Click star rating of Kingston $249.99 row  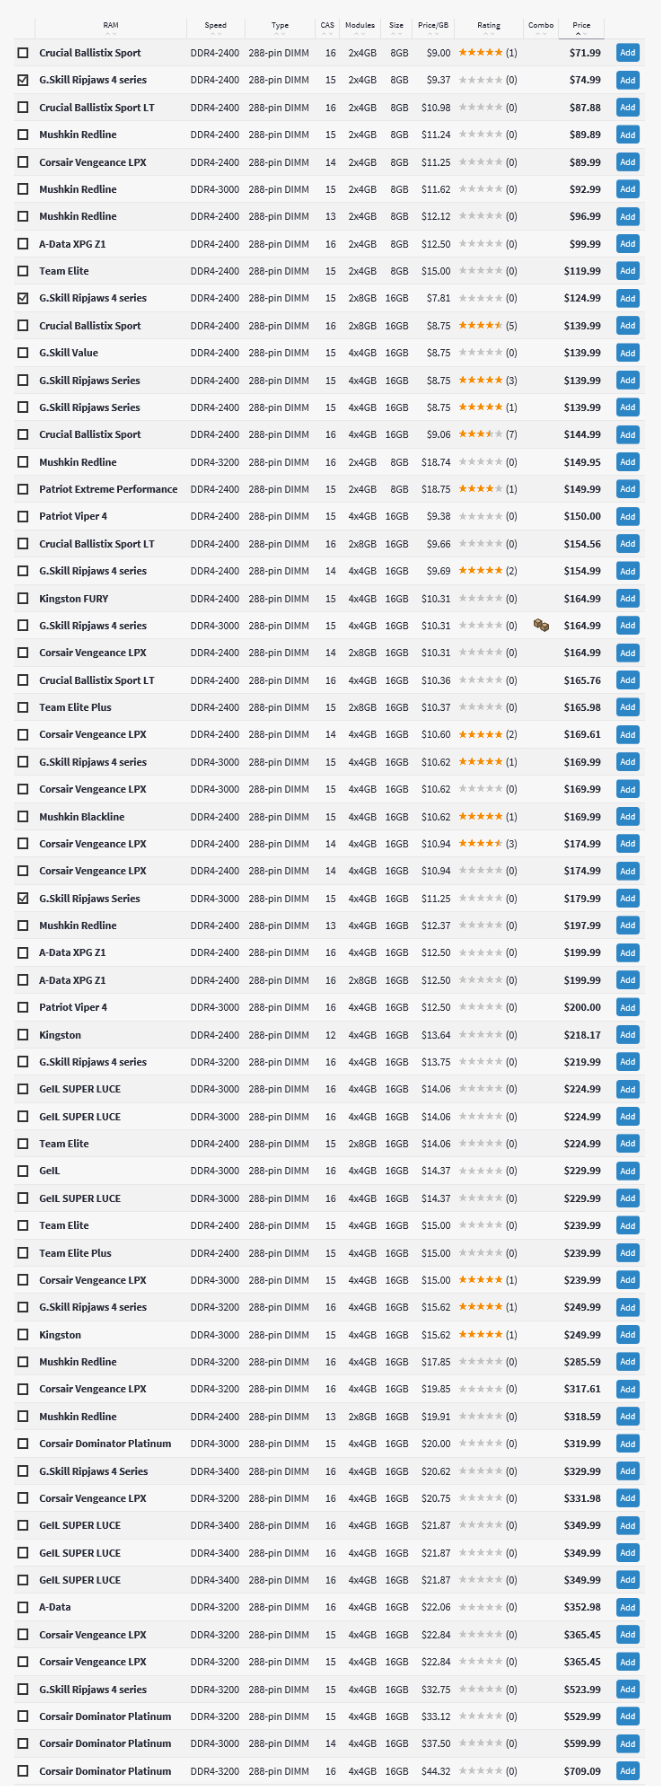(481, 1334)
